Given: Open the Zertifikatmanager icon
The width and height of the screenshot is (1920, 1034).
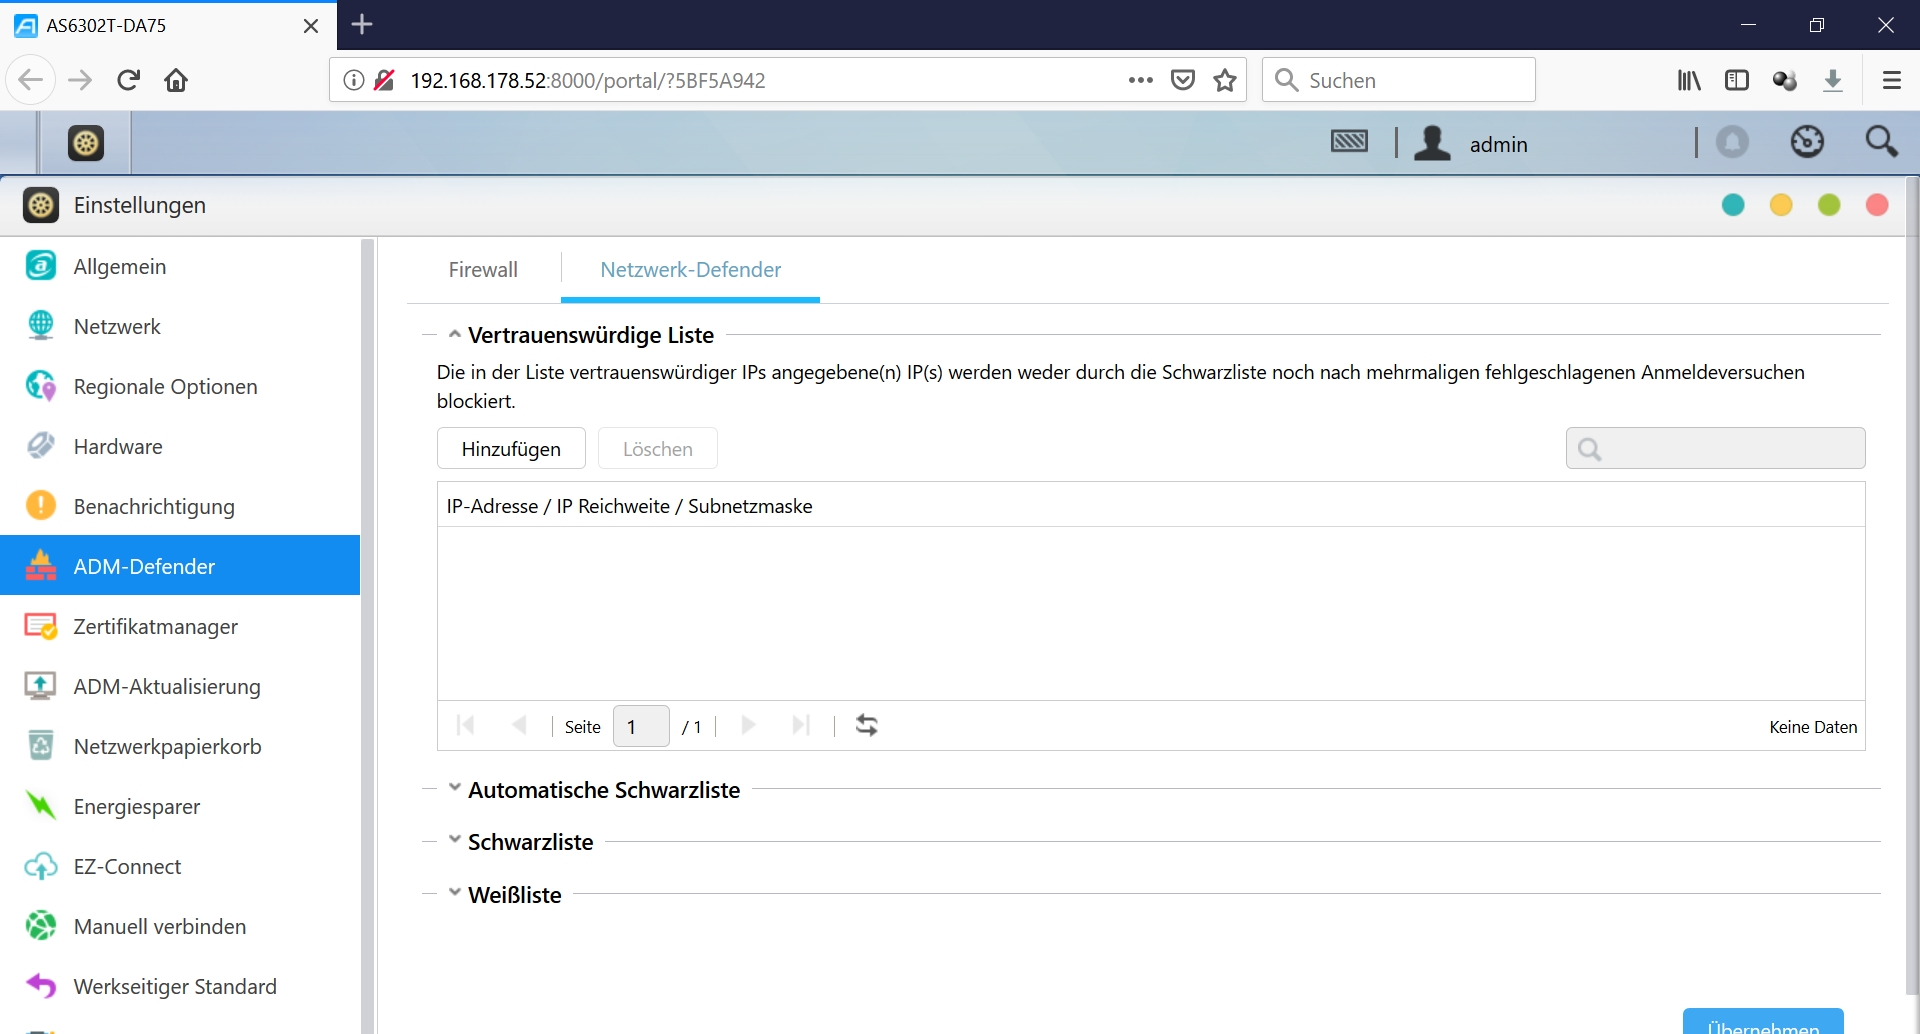Looking at the screenshot, I should (x=41, y=626).
